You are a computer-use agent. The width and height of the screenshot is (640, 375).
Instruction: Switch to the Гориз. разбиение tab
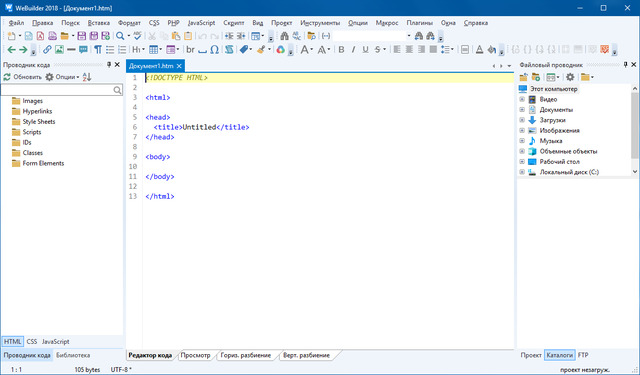(246, 355)
